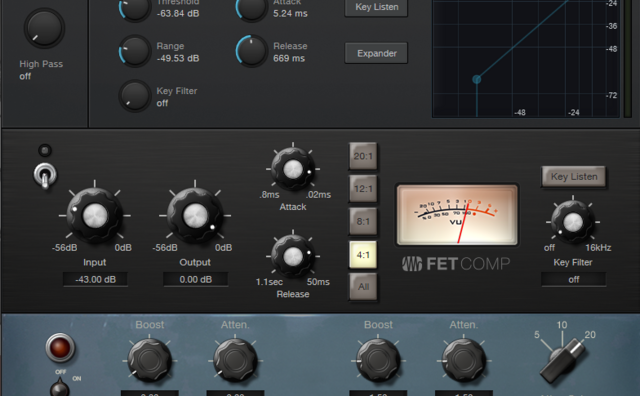Click the FET Comp Key Filter knob
This screenshot has height=396, width=640.
(573, 222)
